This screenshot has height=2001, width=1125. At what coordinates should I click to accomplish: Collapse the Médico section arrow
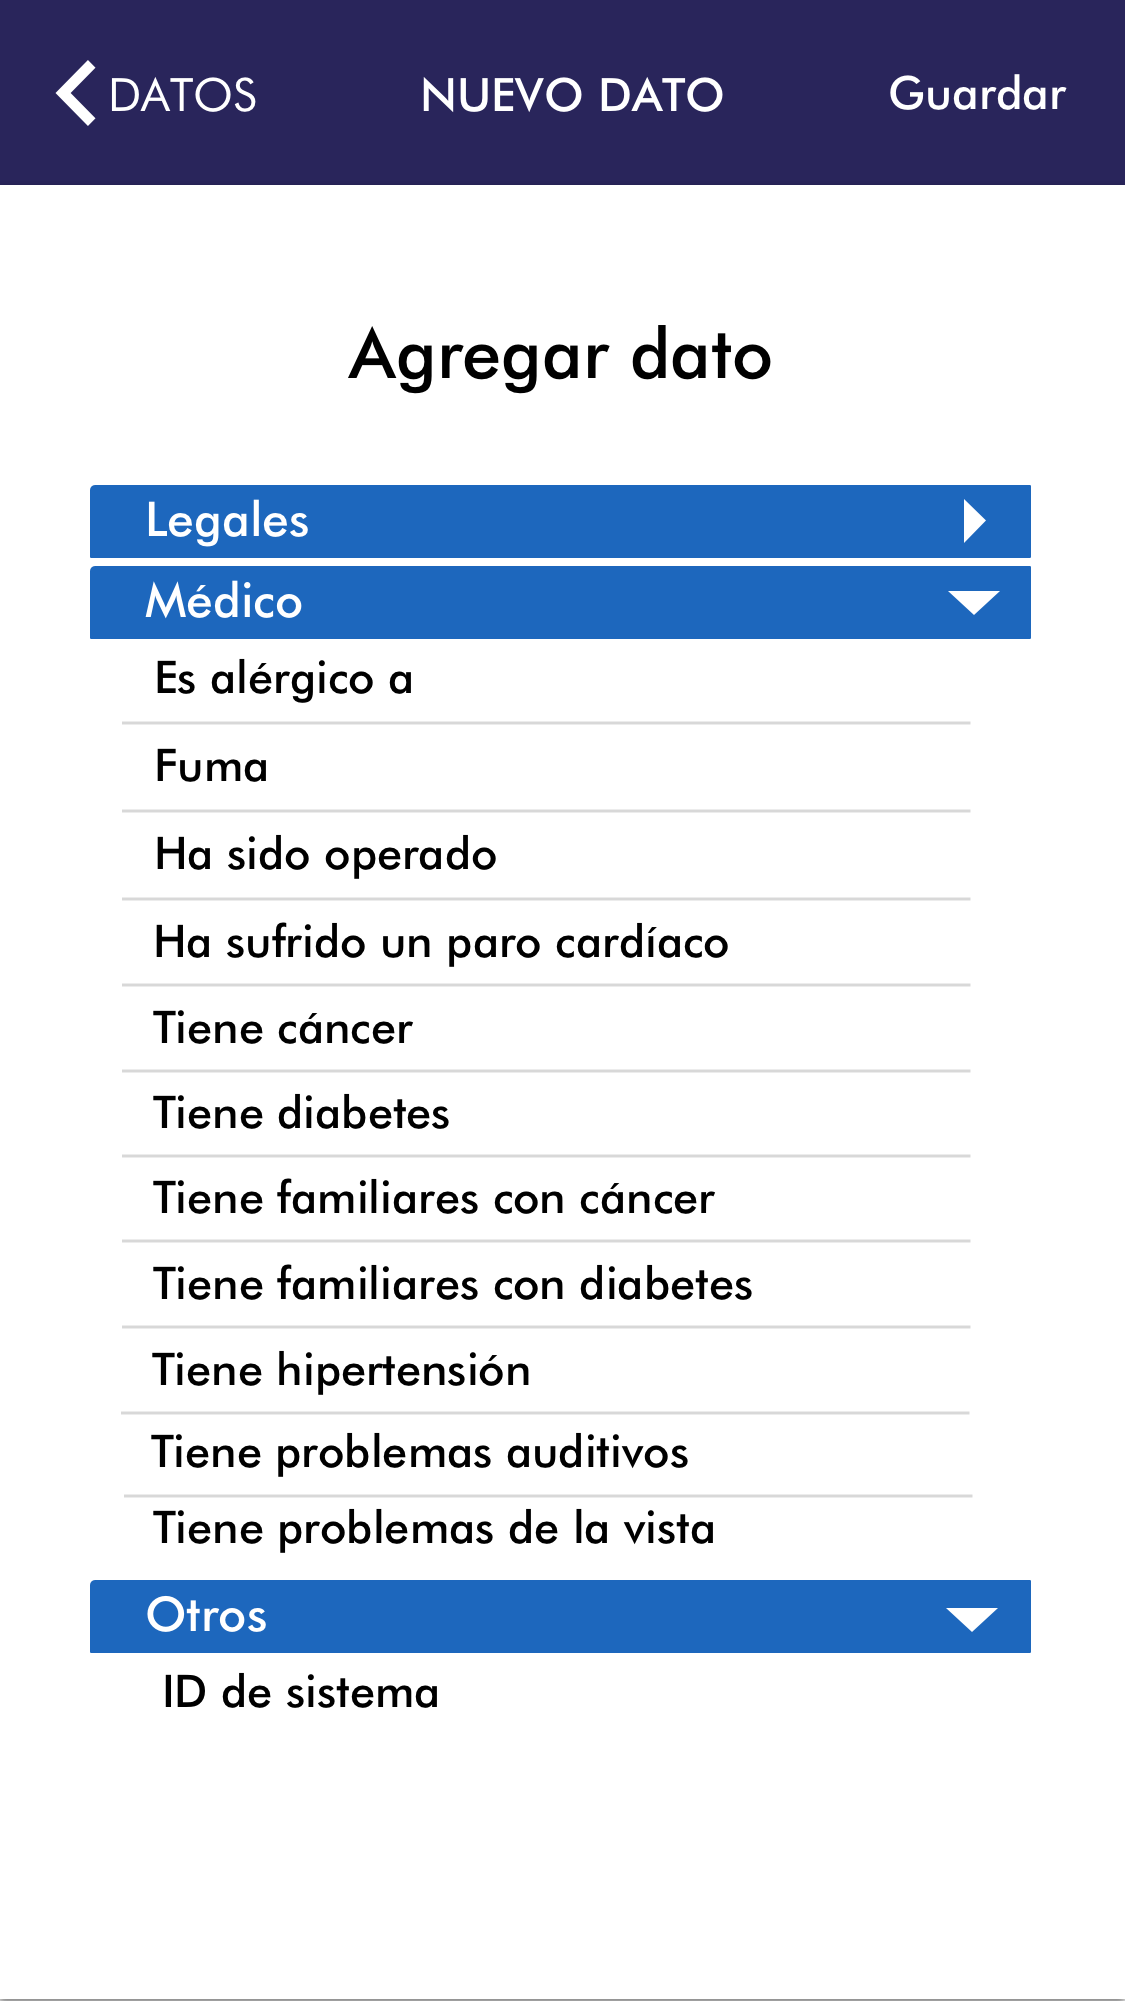pos(973,602)
